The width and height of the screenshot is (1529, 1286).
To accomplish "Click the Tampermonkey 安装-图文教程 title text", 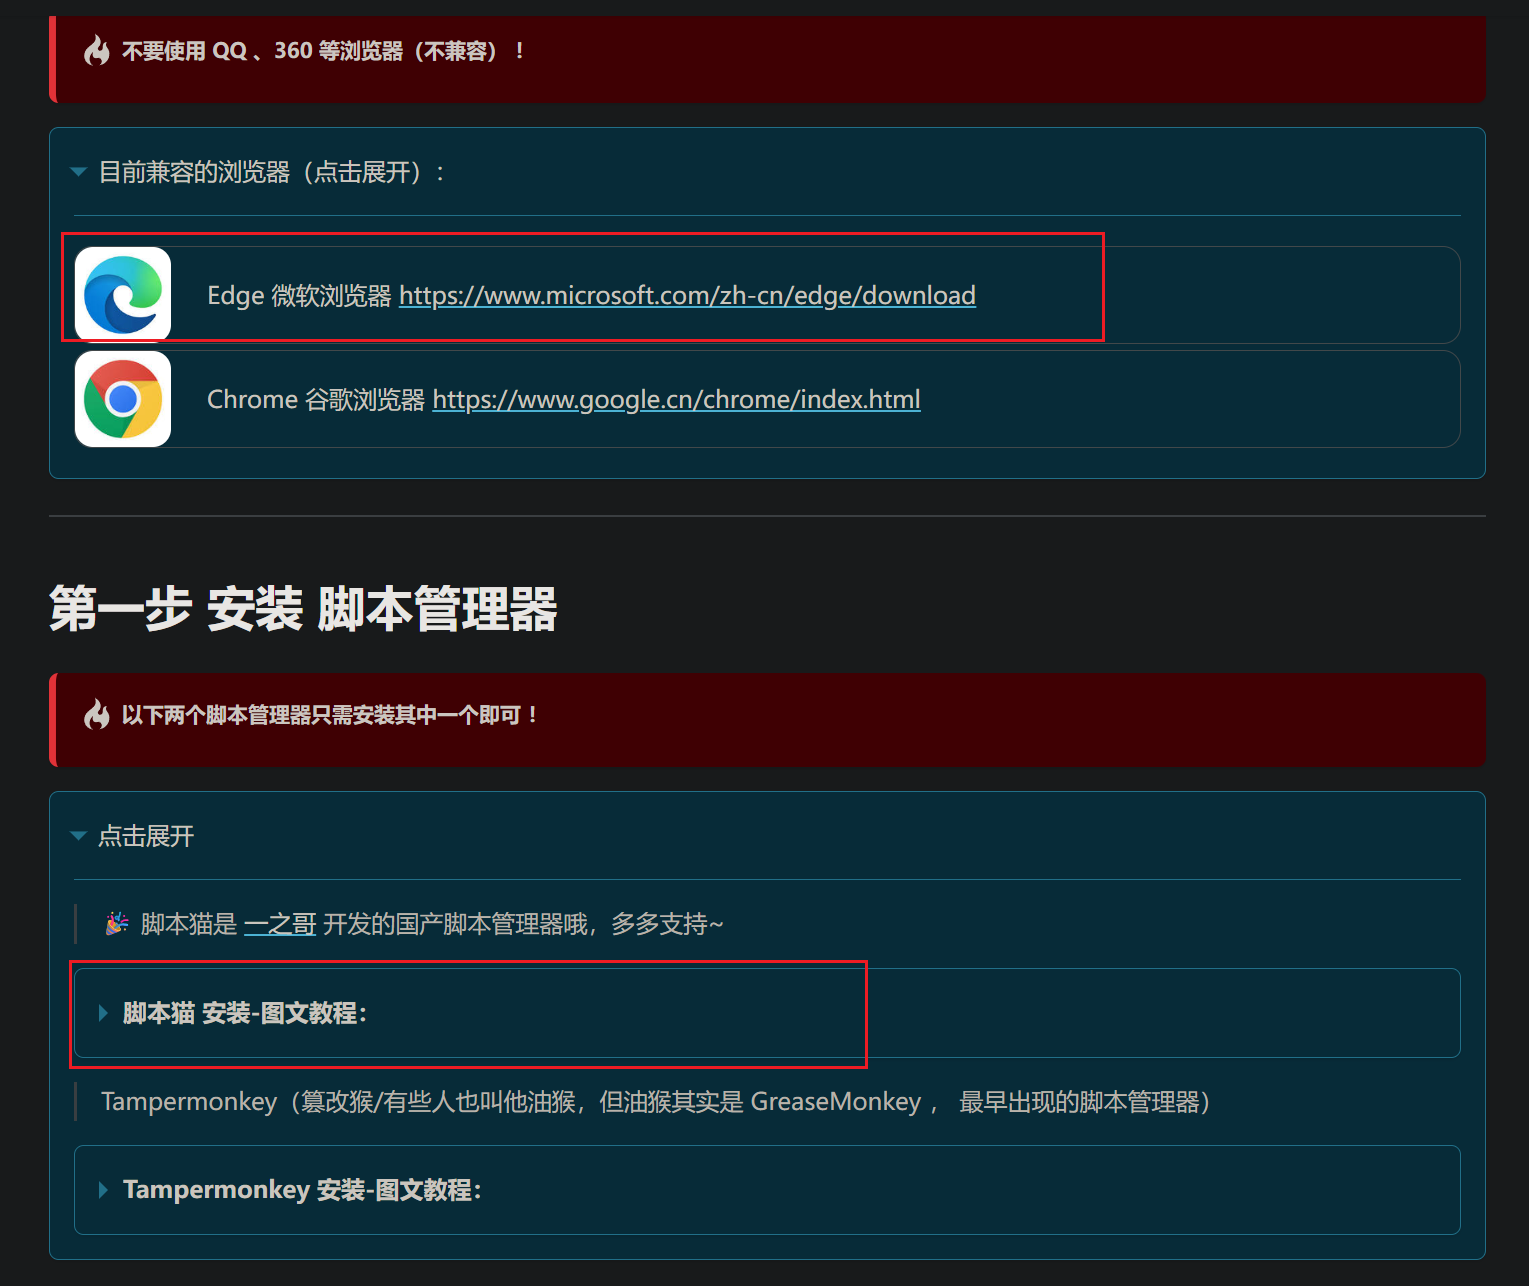I will coord(302,1190).
